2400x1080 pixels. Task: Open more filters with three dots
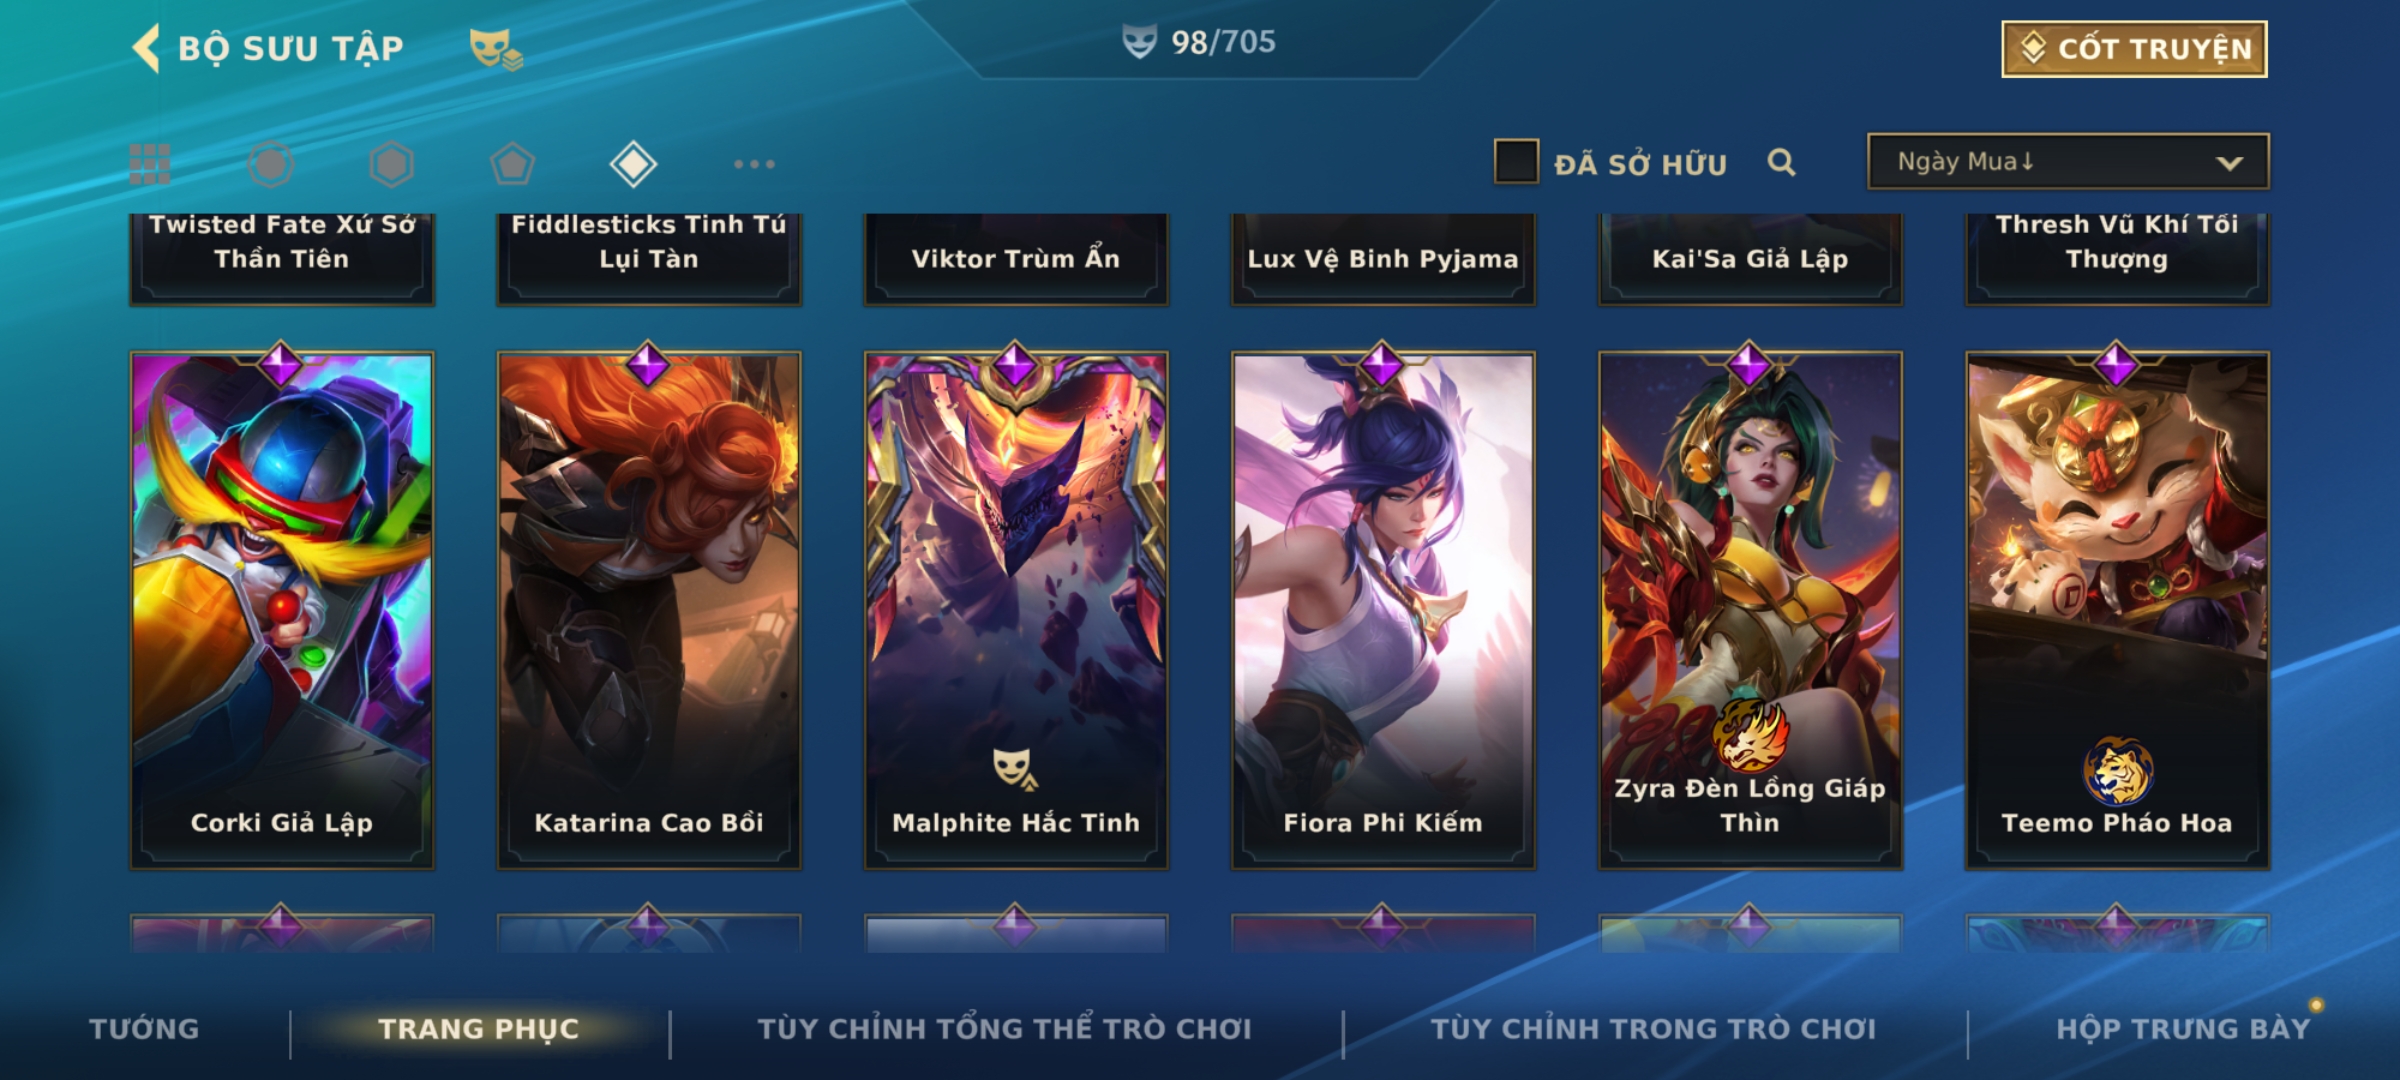[754, 164]
